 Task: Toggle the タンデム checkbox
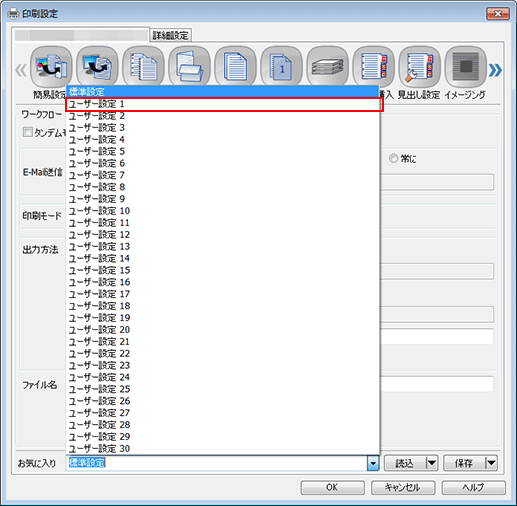[x=27, y=132]
